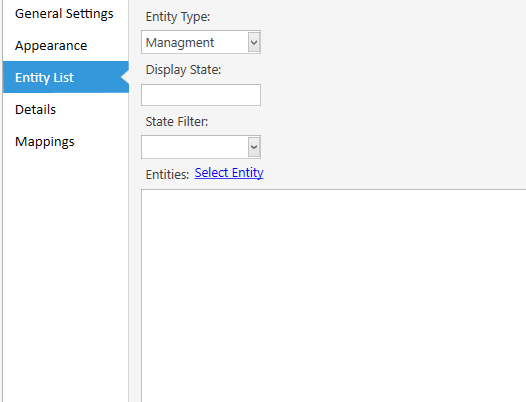Focus the Display State text field
This screenshot has height=402, width=526.
pyautogui.click(x=201, y=95)
